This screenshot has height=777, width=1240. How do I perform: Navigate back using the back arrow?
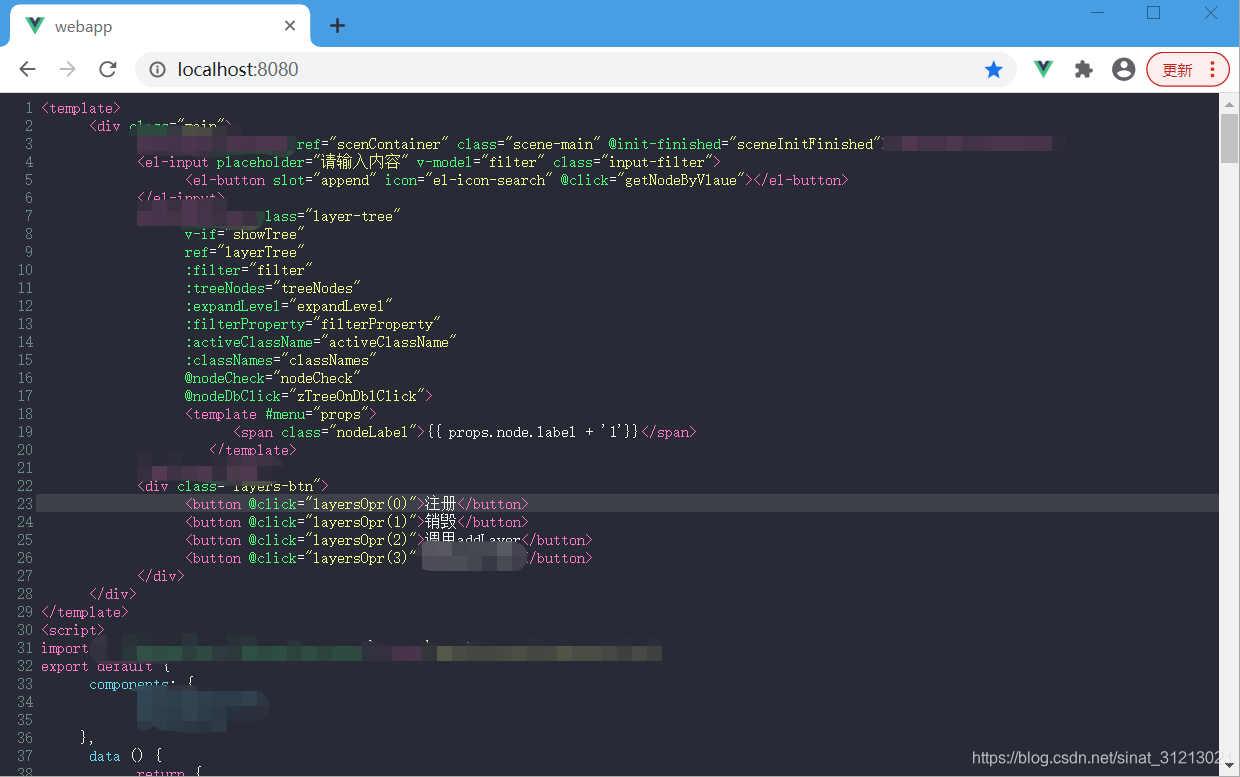[27, 69]
